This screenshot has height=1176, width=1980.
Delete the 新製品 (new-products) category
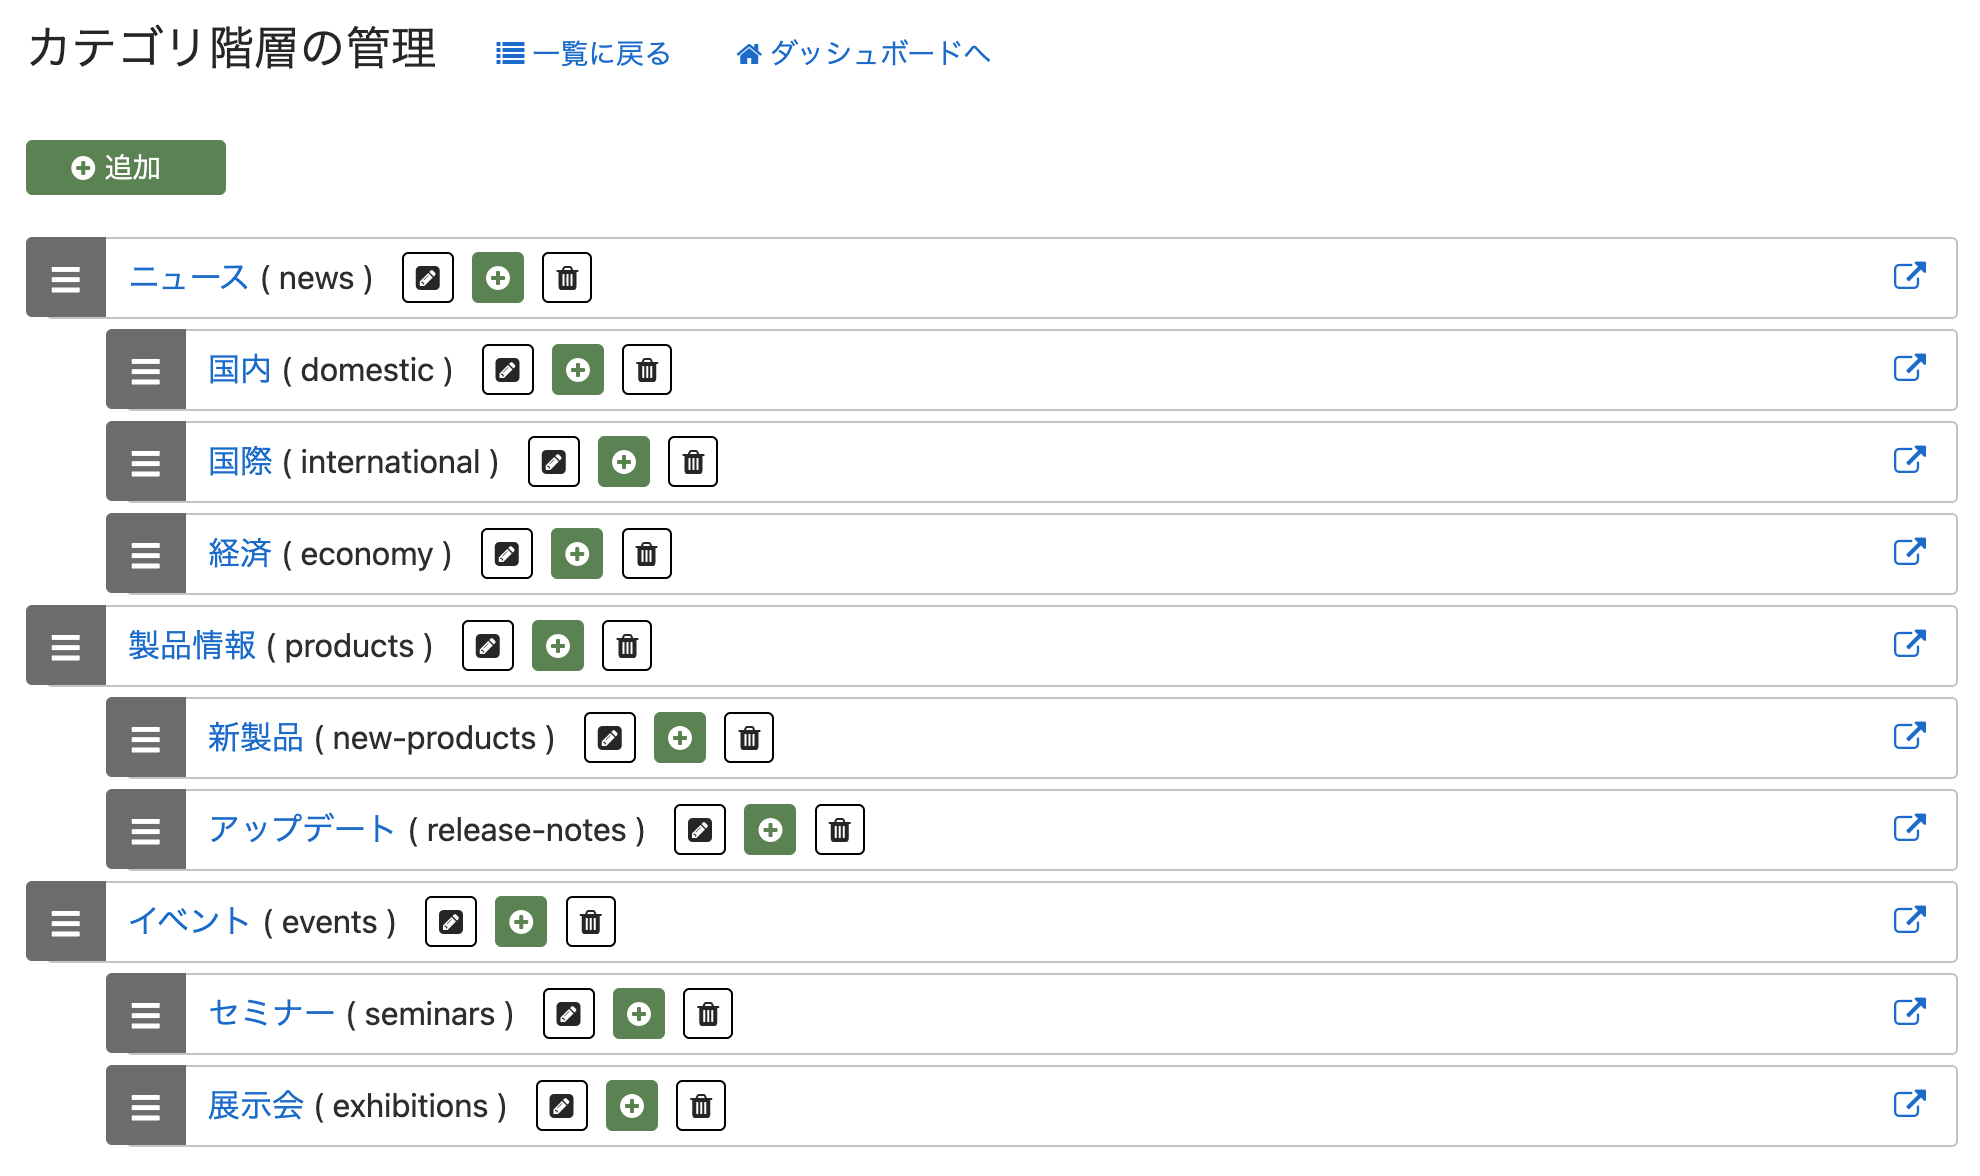pyautogui.click(x=749, y=738)
